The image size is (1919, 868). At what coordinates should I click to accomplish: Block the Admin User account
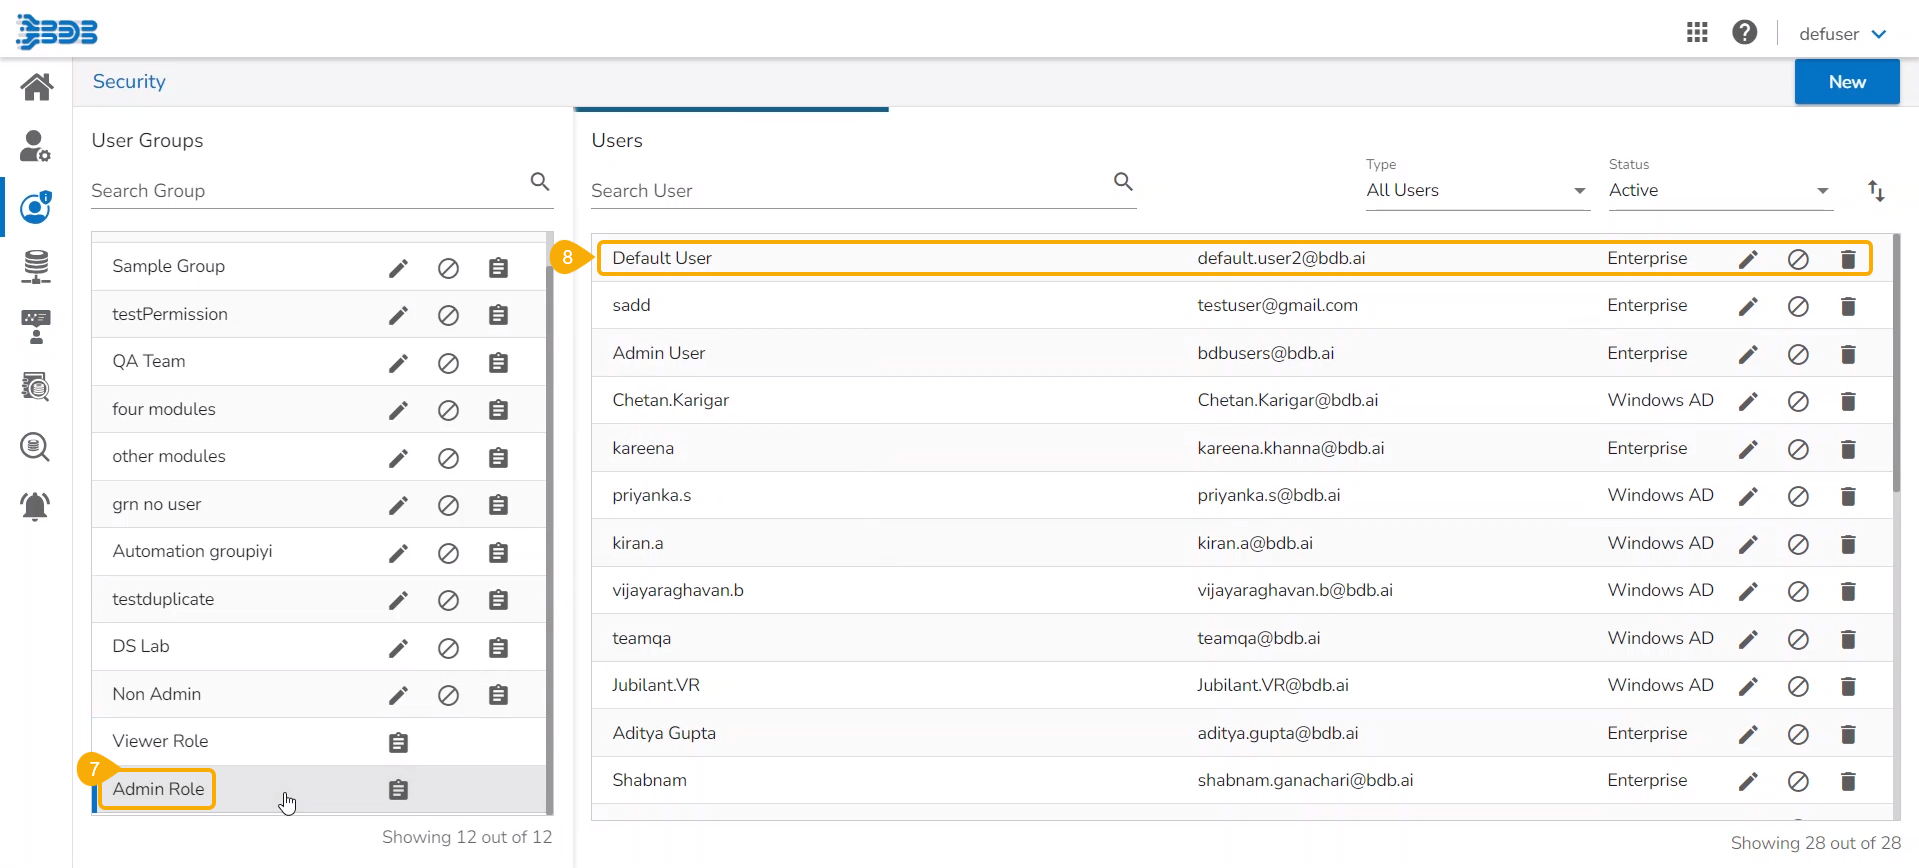coord(1798,354)
